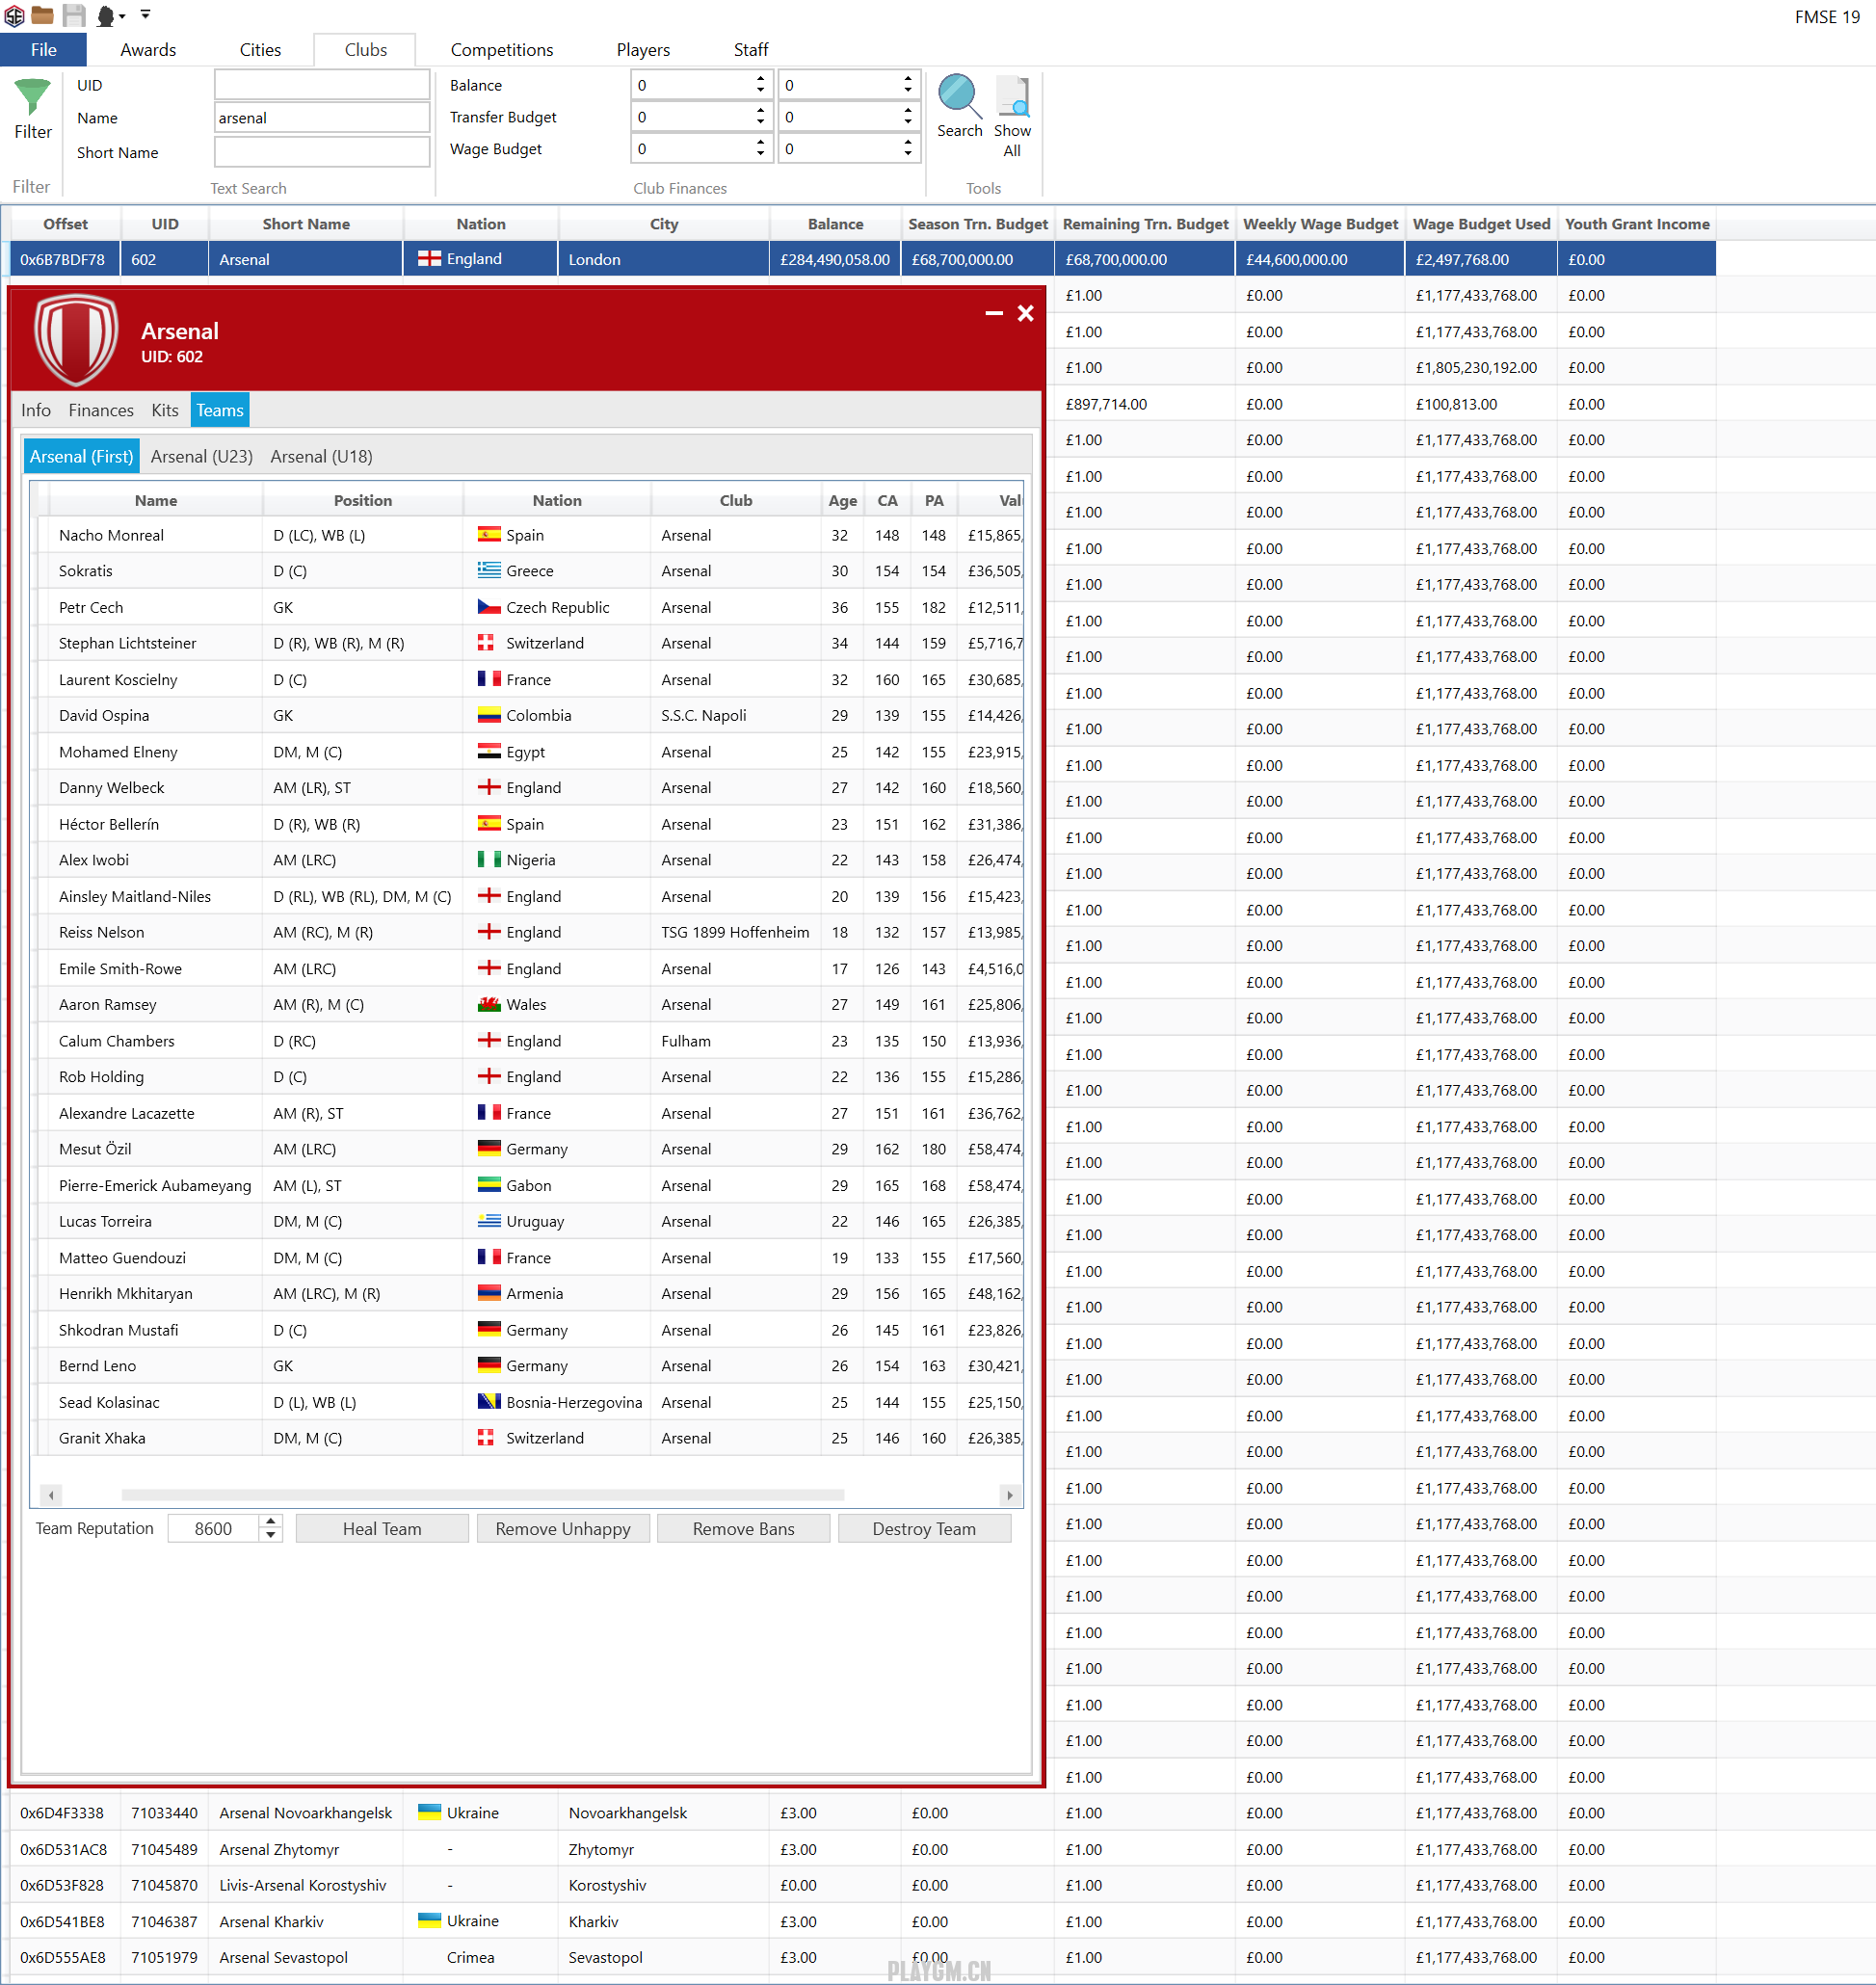Image resolution: width=1876 pixels, height=1985 pixels.
Task: Minimize the Arsenal club panel
Action: [x=993, y=313]
